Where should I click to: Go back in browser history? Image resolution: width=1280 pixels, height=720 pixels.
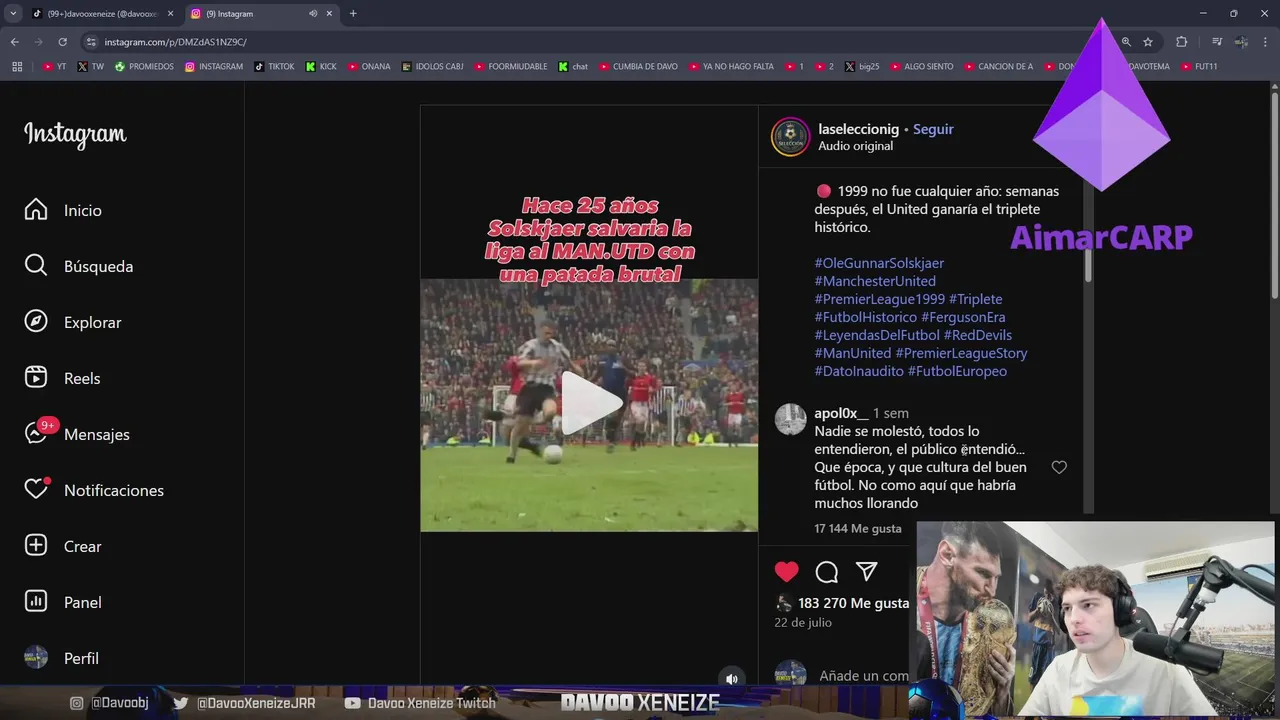pos(14,42)
